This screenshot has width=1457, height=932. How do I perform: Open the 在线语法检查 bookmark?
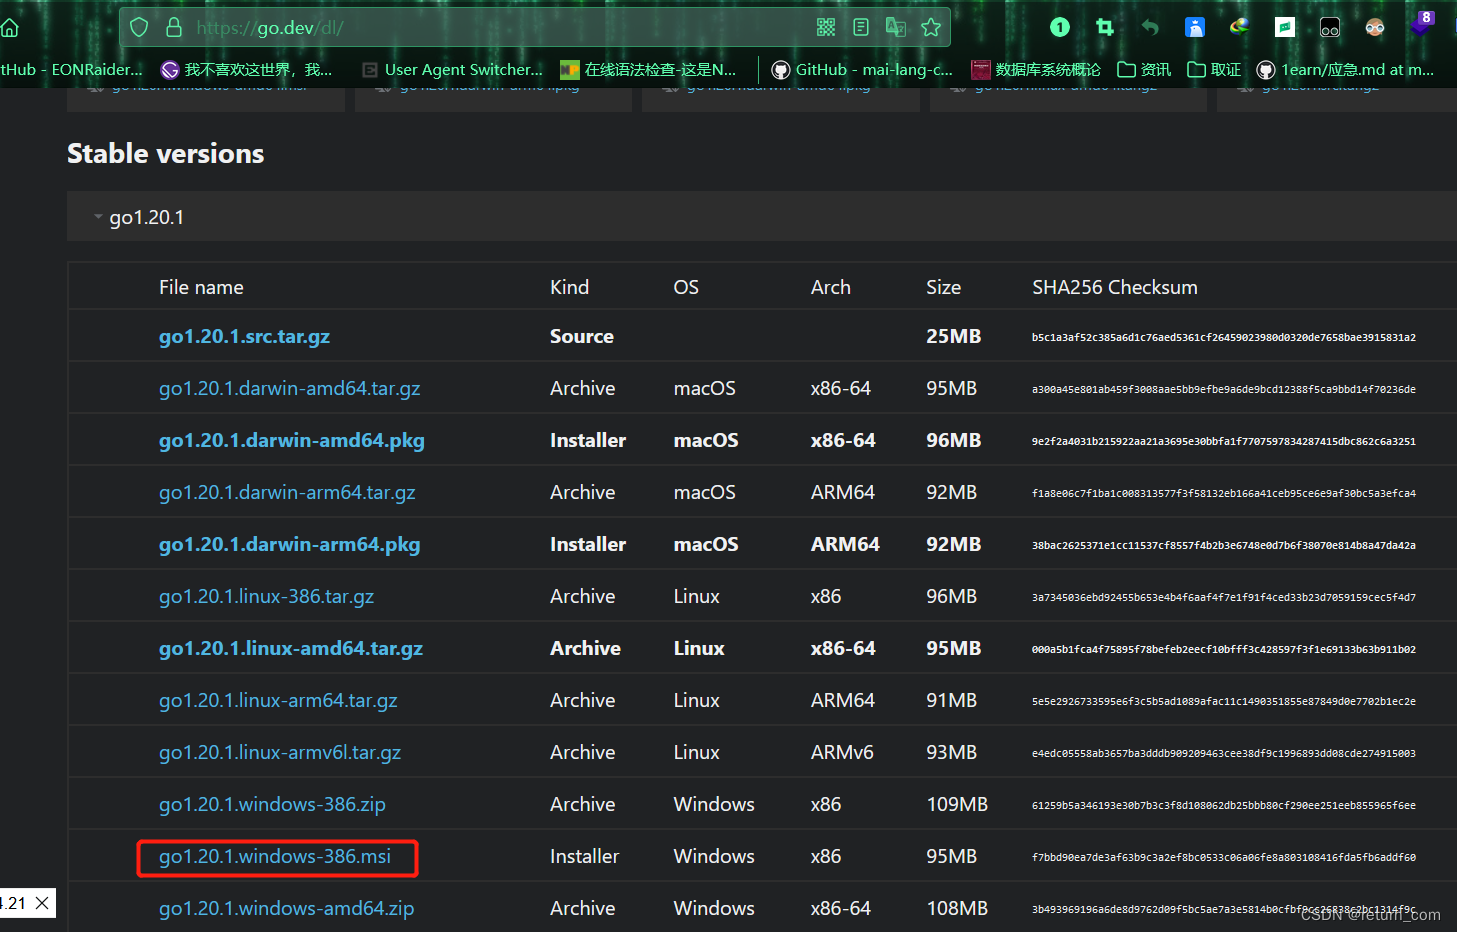[648, 69]
